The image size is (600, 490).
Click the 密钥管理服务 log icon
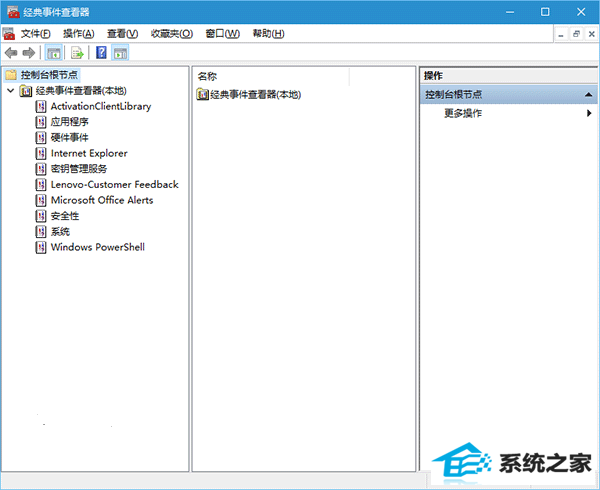click(41, 169)
